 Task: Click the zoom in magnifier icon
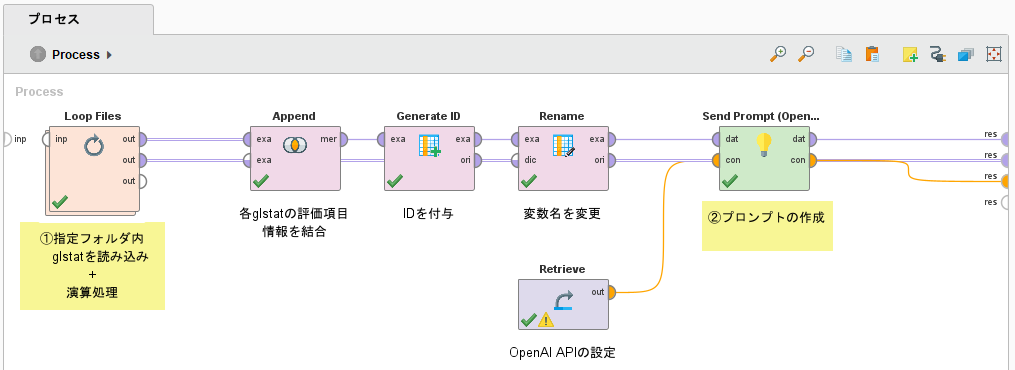coord(777,54)
